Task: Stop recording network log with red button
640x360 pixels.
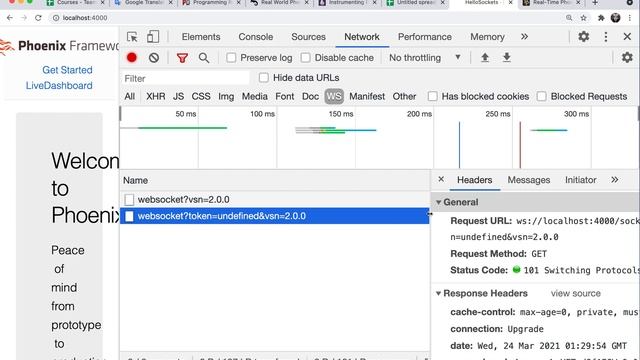Action: pyautogui.click(x=131, y=58)
